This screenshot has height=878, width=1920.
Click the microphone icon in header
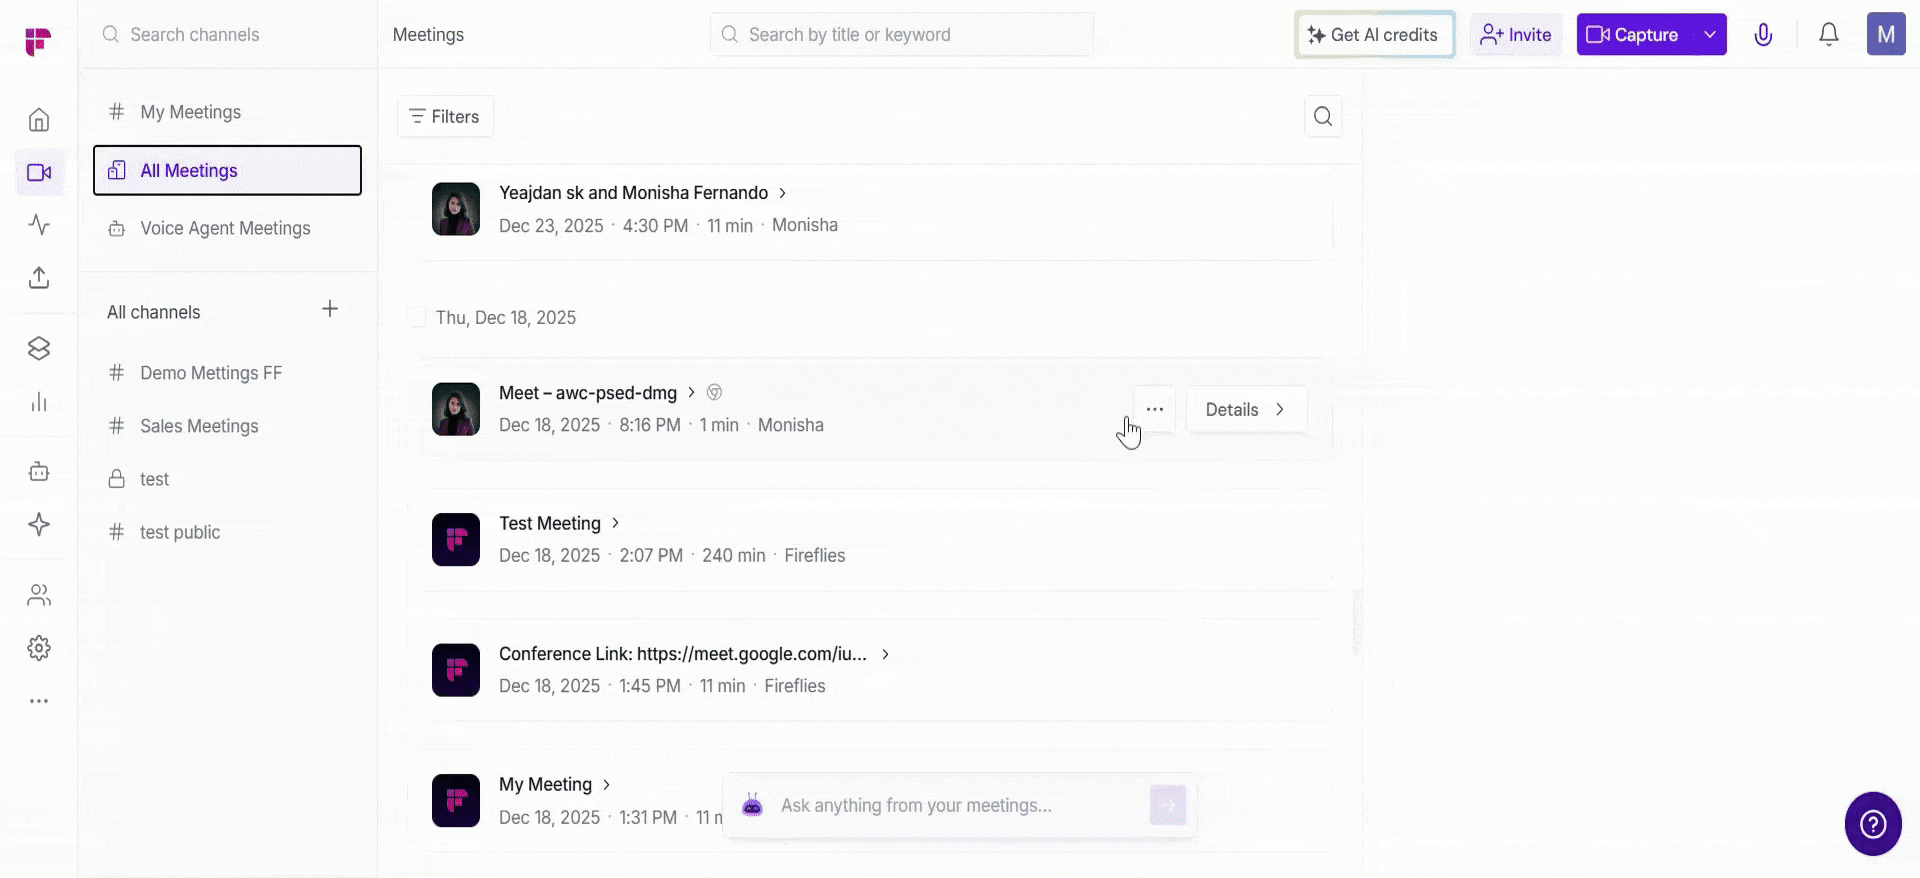(1763, 35)
